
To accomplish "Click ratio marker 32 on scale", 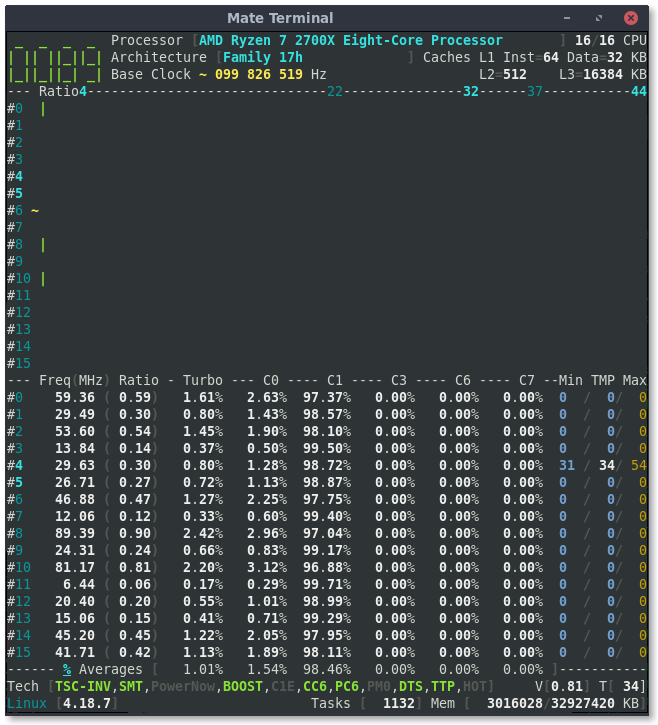I will coord(471,92).
